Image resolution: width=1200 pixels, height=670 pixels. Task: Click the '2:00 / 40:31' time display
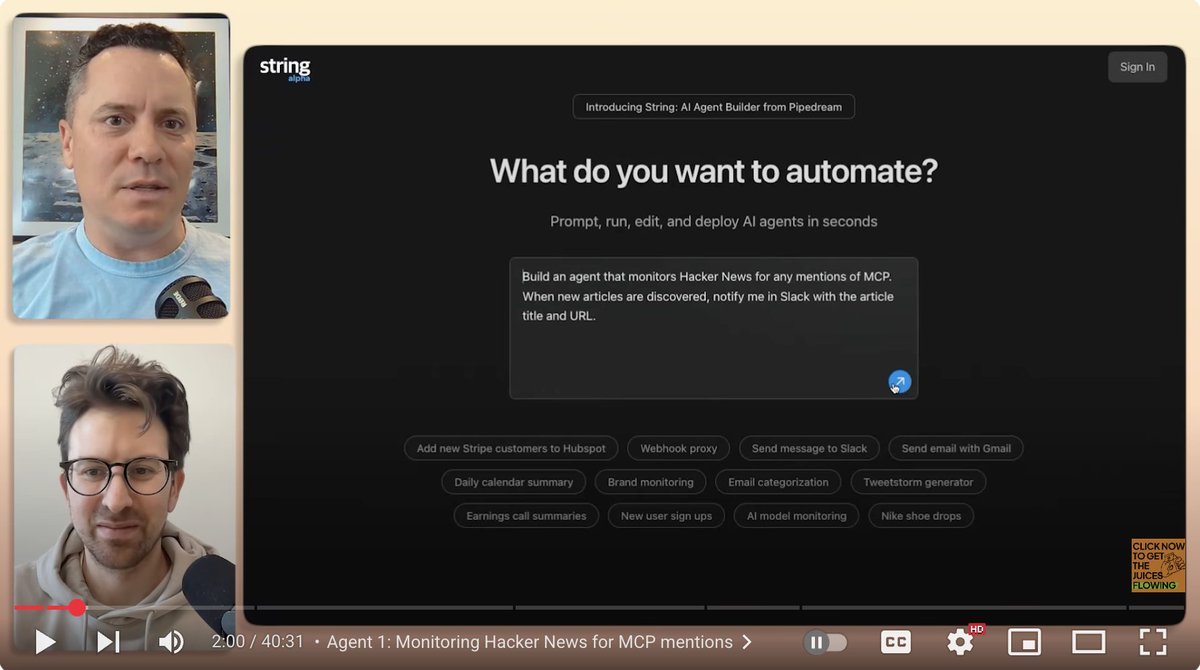tap(257, 642)
